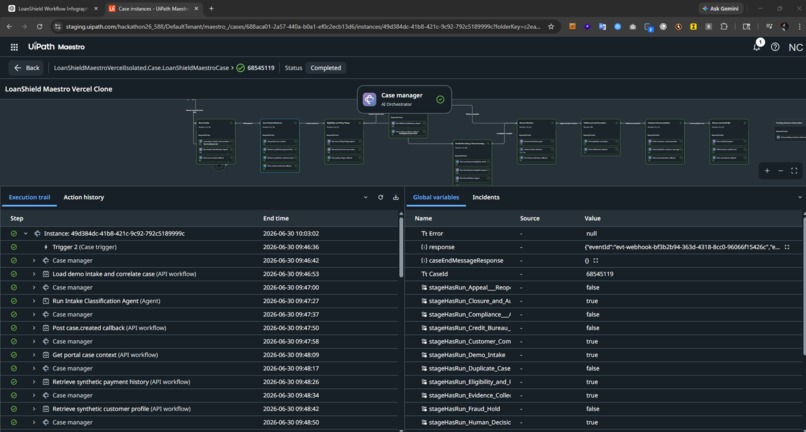
Task: Expand the Retrieve synthetic payment history step
Action: [34, 382]
